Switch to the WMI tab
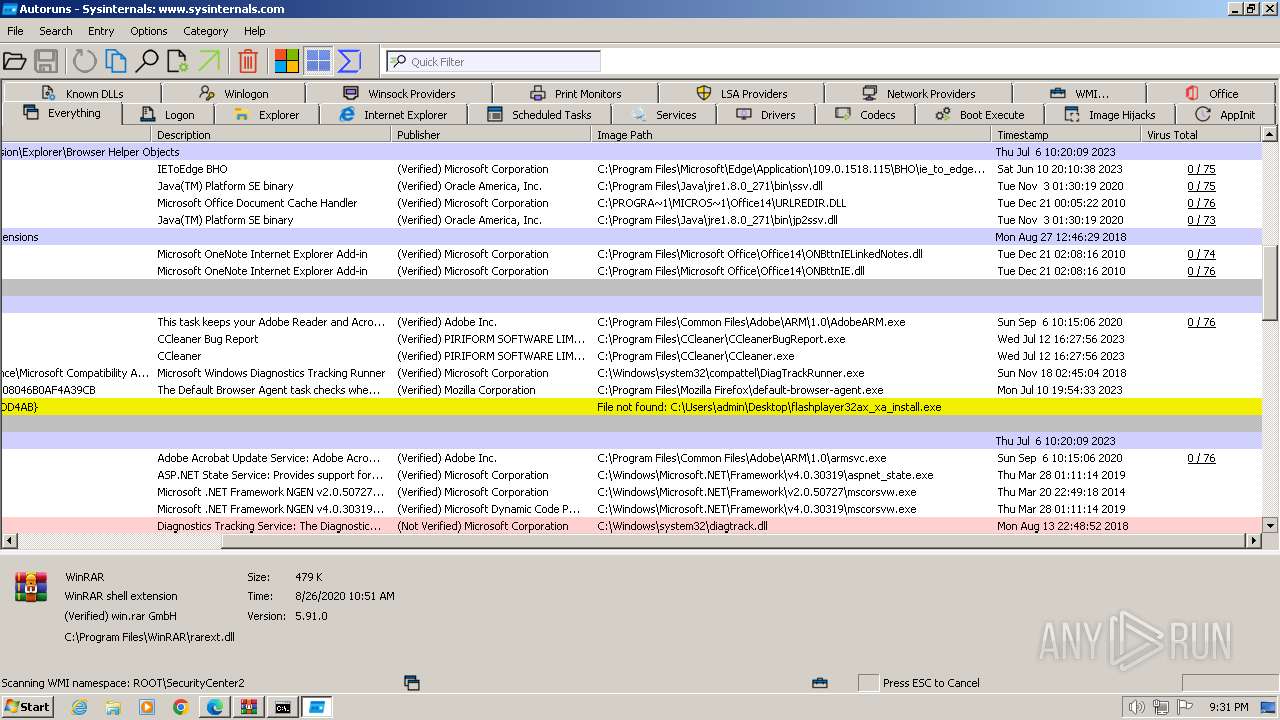Screen dimensions: 1280x720 (1079, 93)
